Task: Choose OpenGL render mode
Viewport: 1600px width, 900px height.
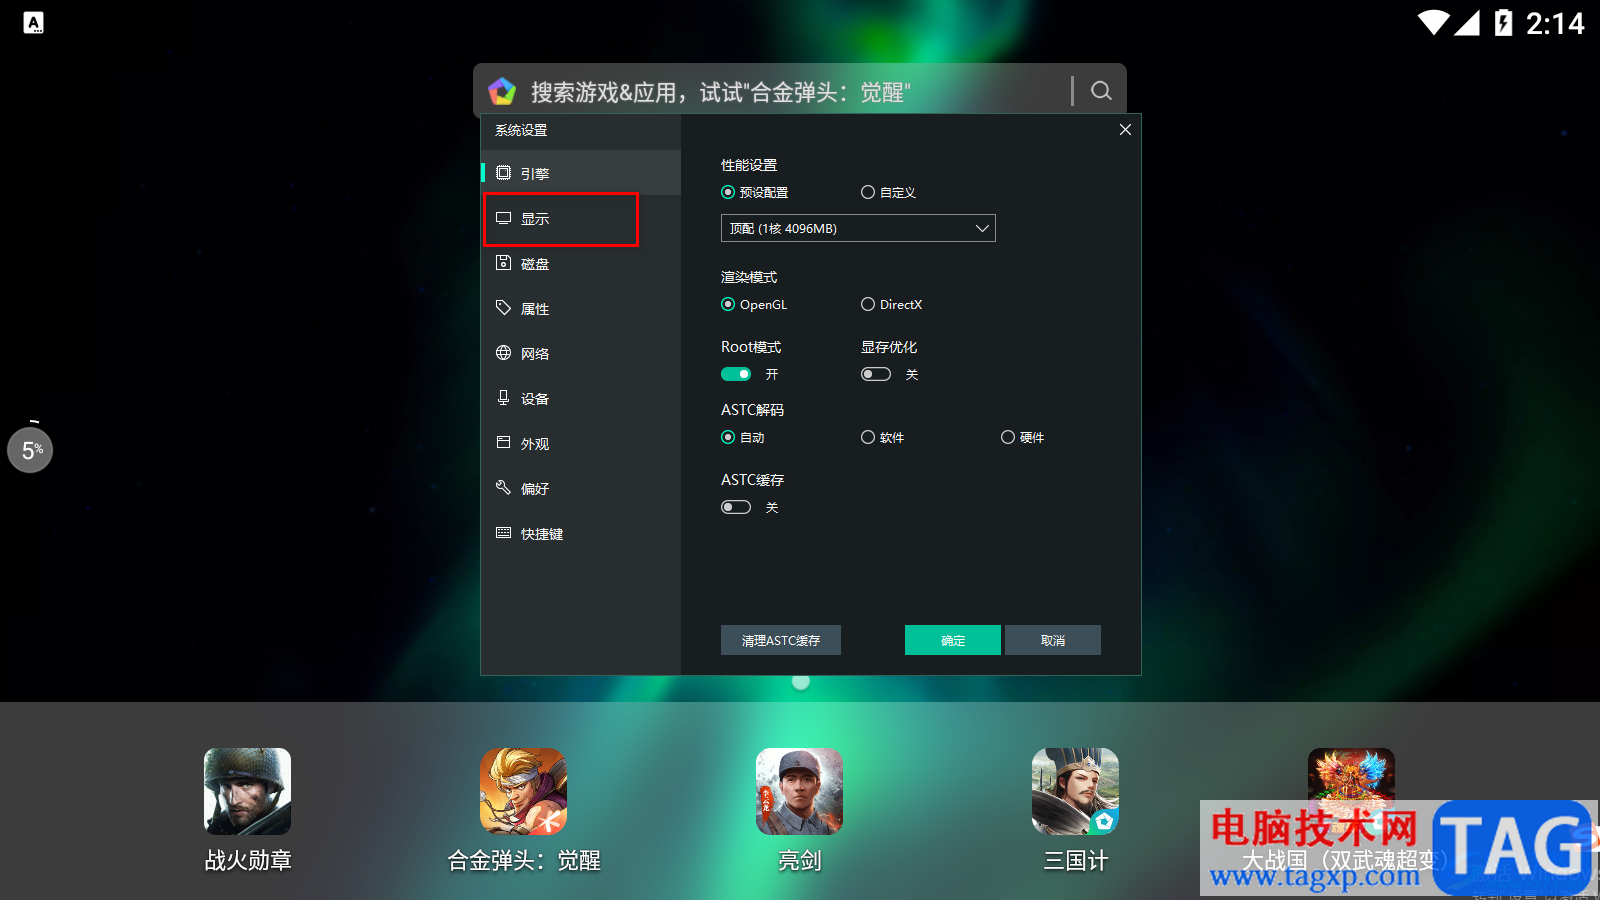Action: [754, 304]
